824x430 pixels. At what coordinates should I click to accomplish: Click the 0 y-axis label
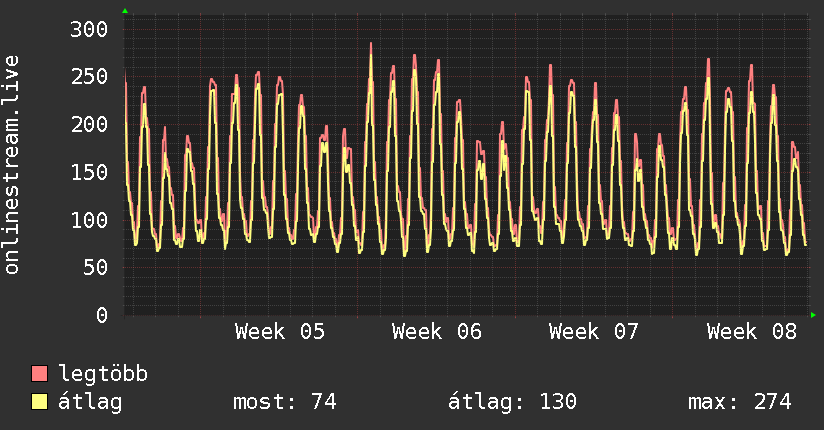click(102, 315)
